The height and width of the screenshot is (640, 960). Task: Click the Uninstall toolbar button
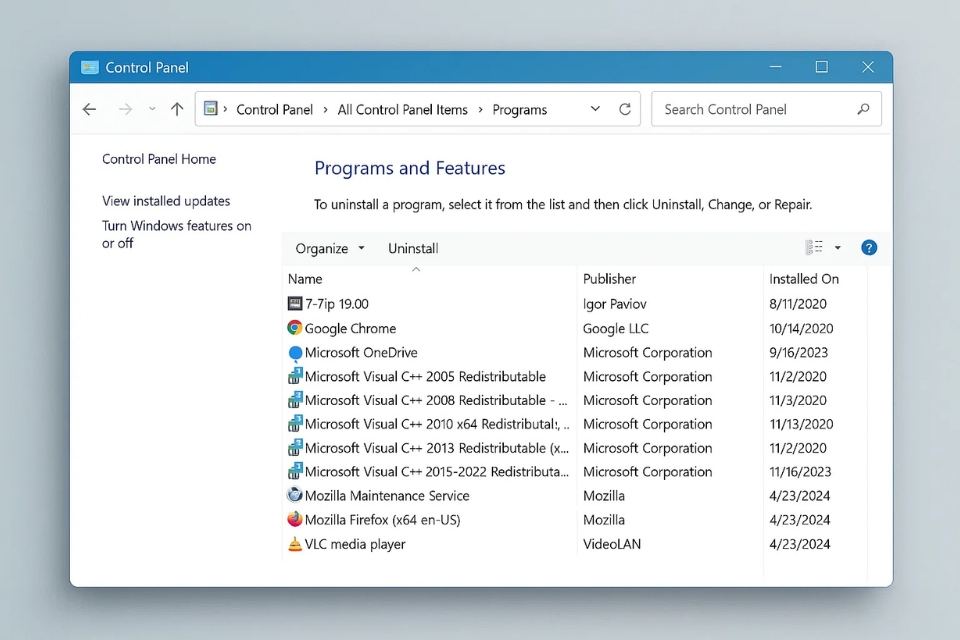point(413,248)
